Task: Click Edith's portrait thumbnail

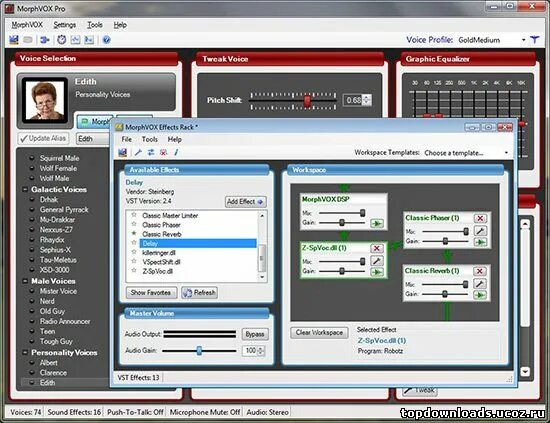Action: [x=45, y=100]
